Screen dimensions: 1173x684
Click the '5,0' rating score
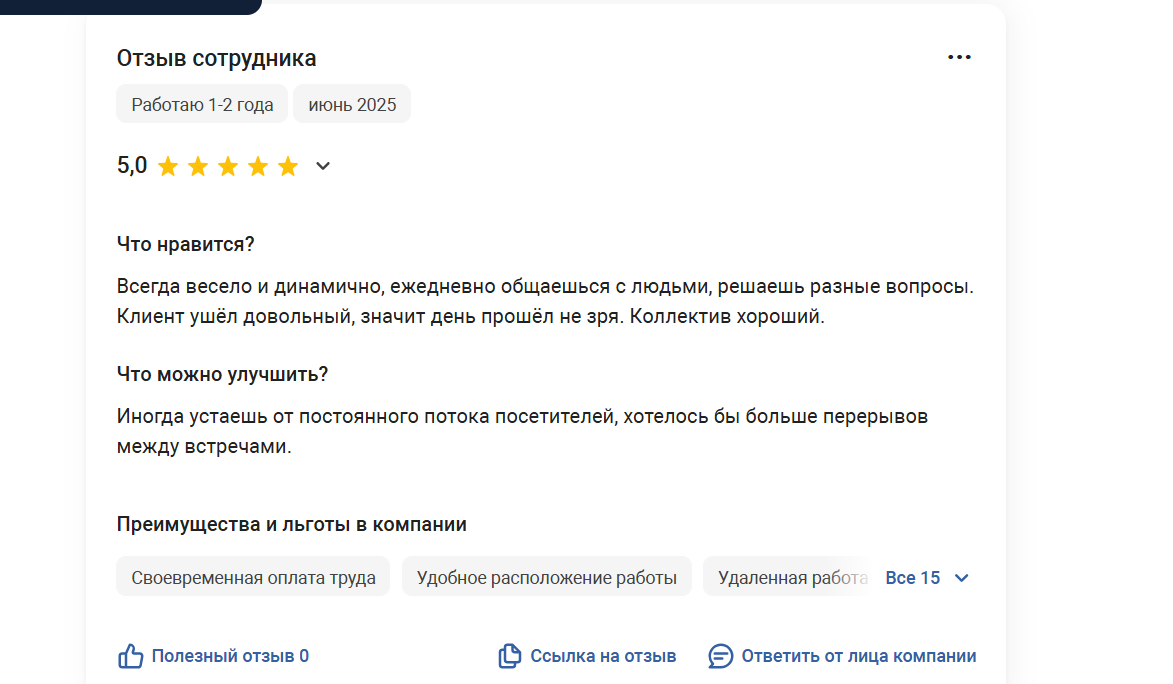pyautogui.click(x=132, y=166)
